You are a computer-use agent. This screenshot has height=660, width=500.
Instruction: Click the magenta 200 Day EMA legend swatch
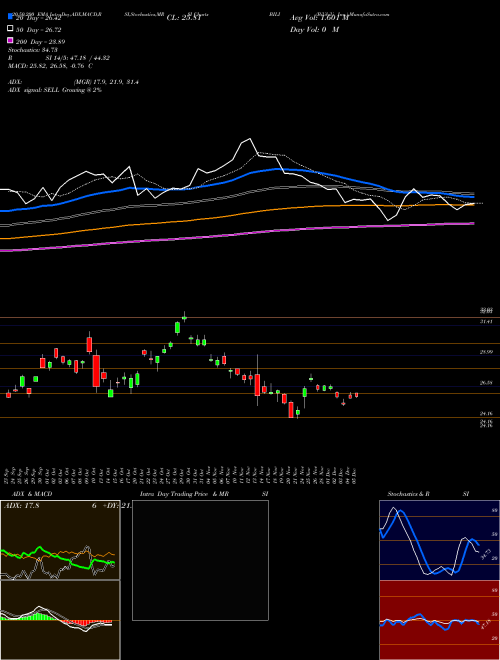coord(10,40)
